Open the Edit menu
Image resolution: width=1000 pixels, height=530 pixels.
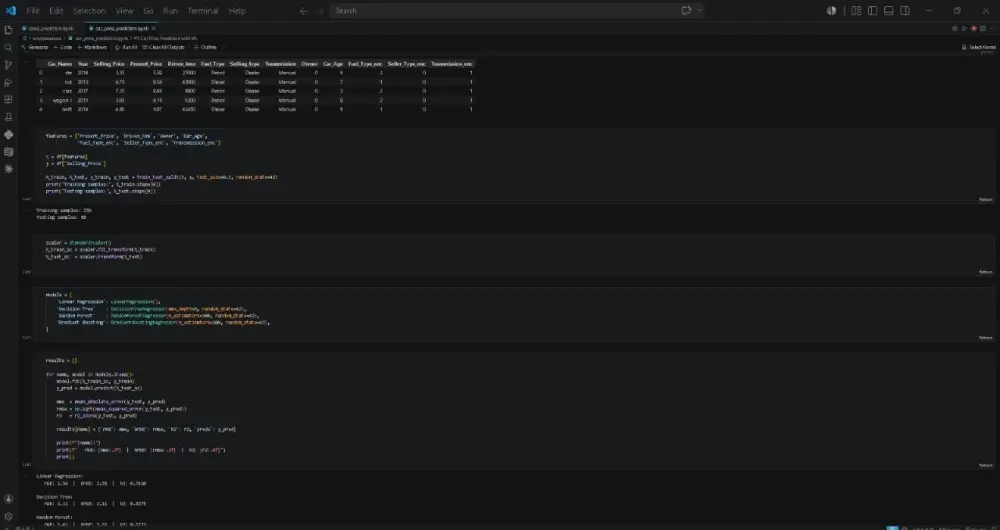click(56, 11)
